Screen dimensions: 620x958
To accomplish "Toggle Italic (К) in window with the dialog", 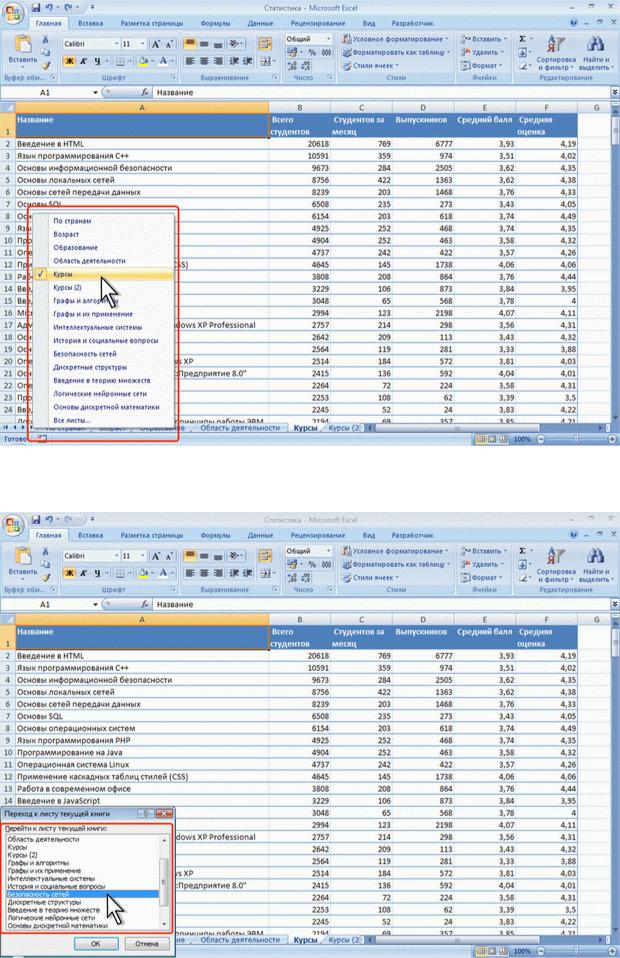I will point(83,573).
